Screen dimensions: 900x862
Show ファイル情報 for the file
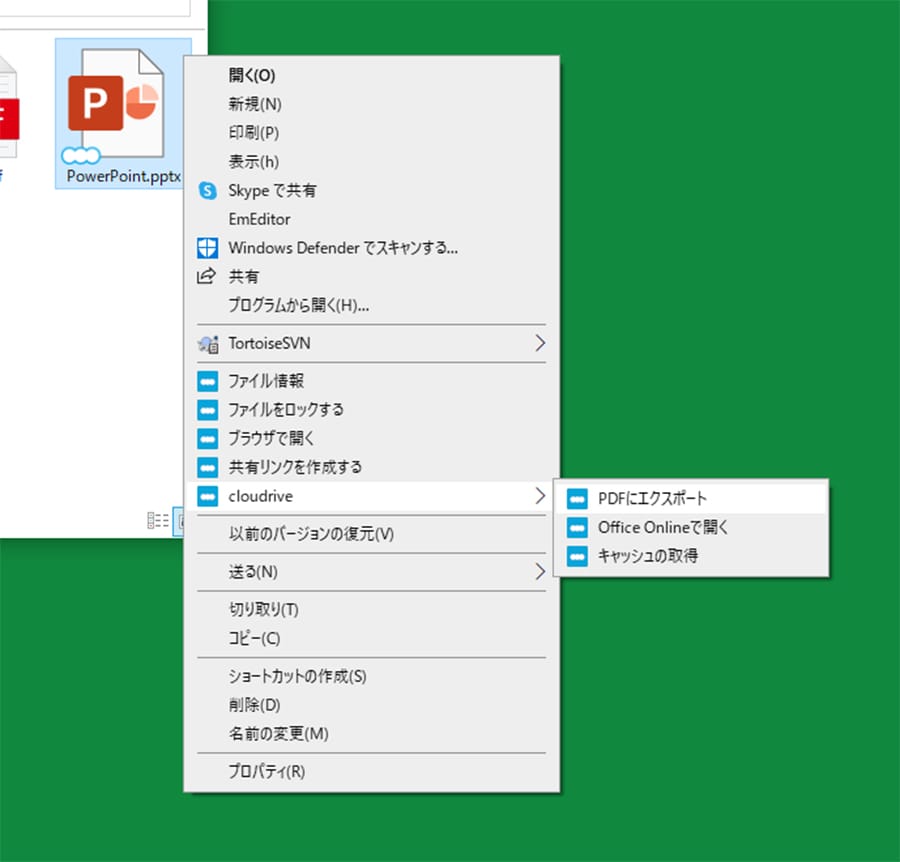tap(371, 381)
